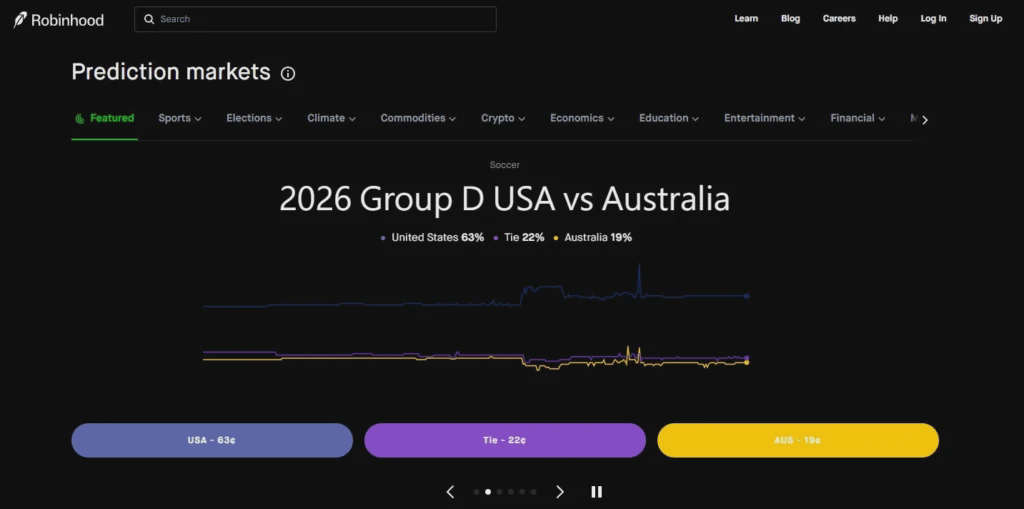Viewport: 1024px width, 509px height.
Task: Select the fifth carousel dot
Action: [x=522, y=492]
